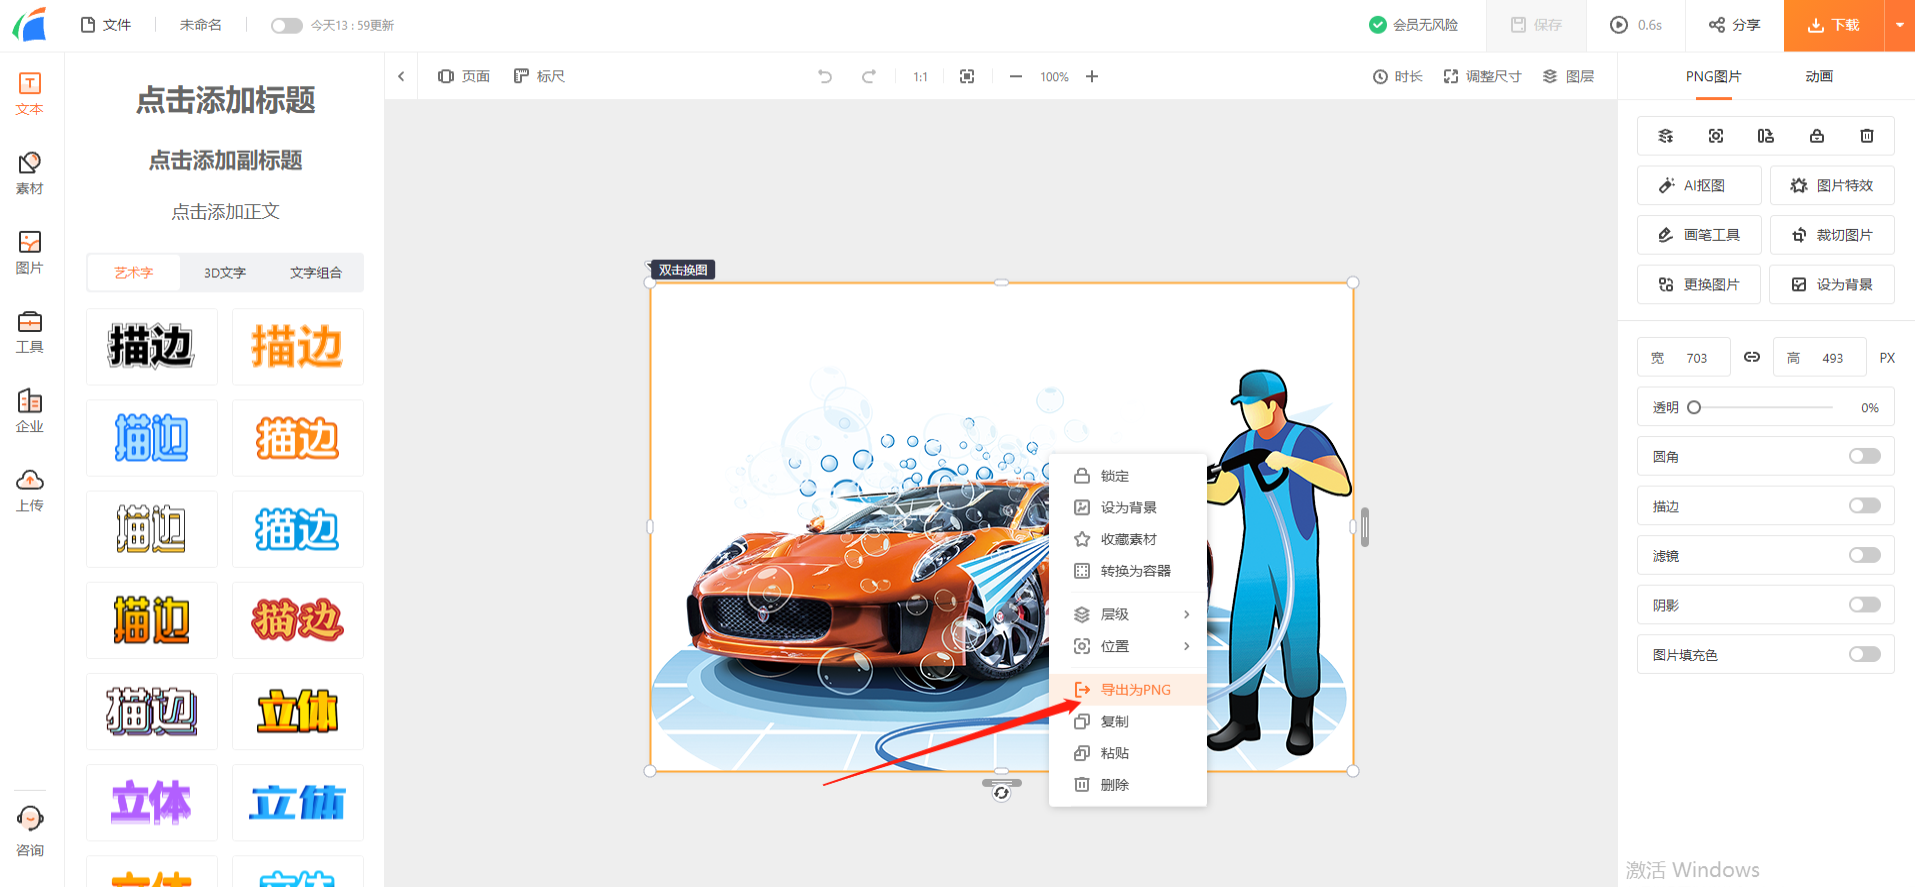Click the 分享 share button
Screen dimensions: 1915x887
point(1734,25)
